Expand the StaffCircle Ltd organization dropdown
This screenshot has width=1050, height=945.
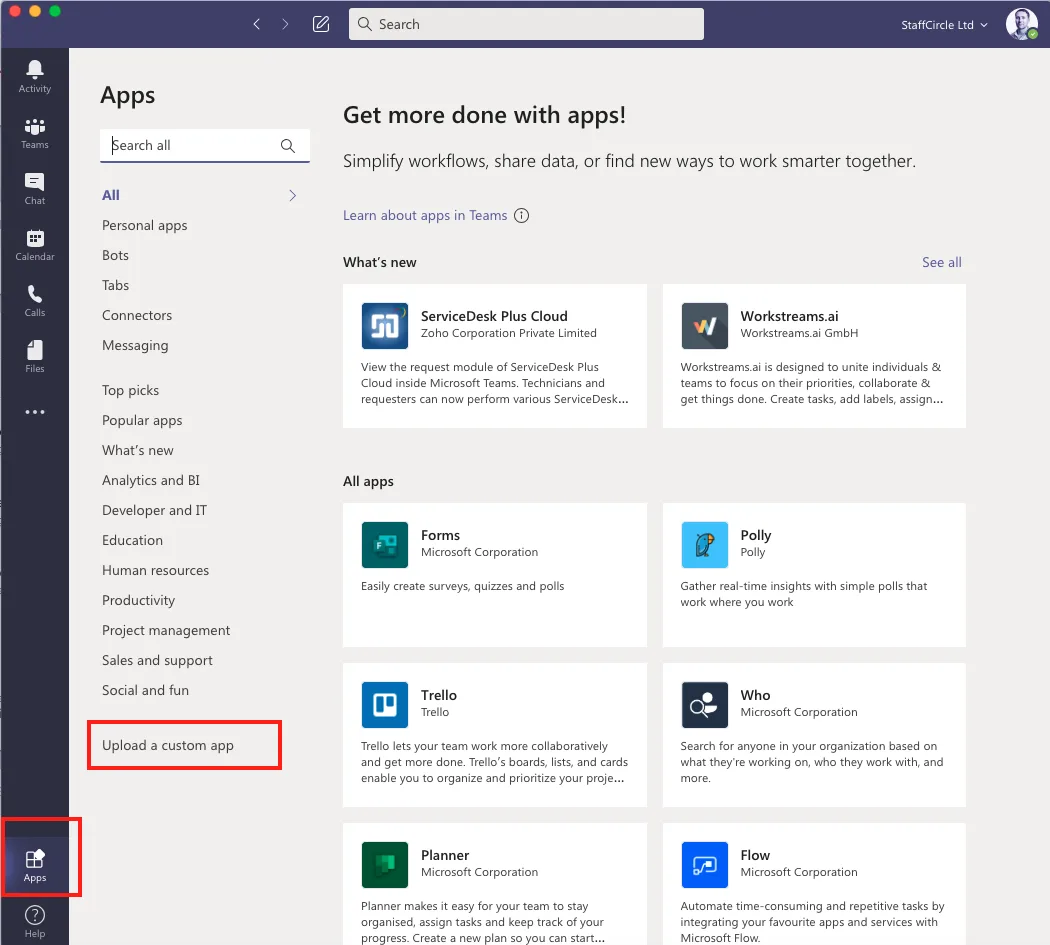[944, 25]
